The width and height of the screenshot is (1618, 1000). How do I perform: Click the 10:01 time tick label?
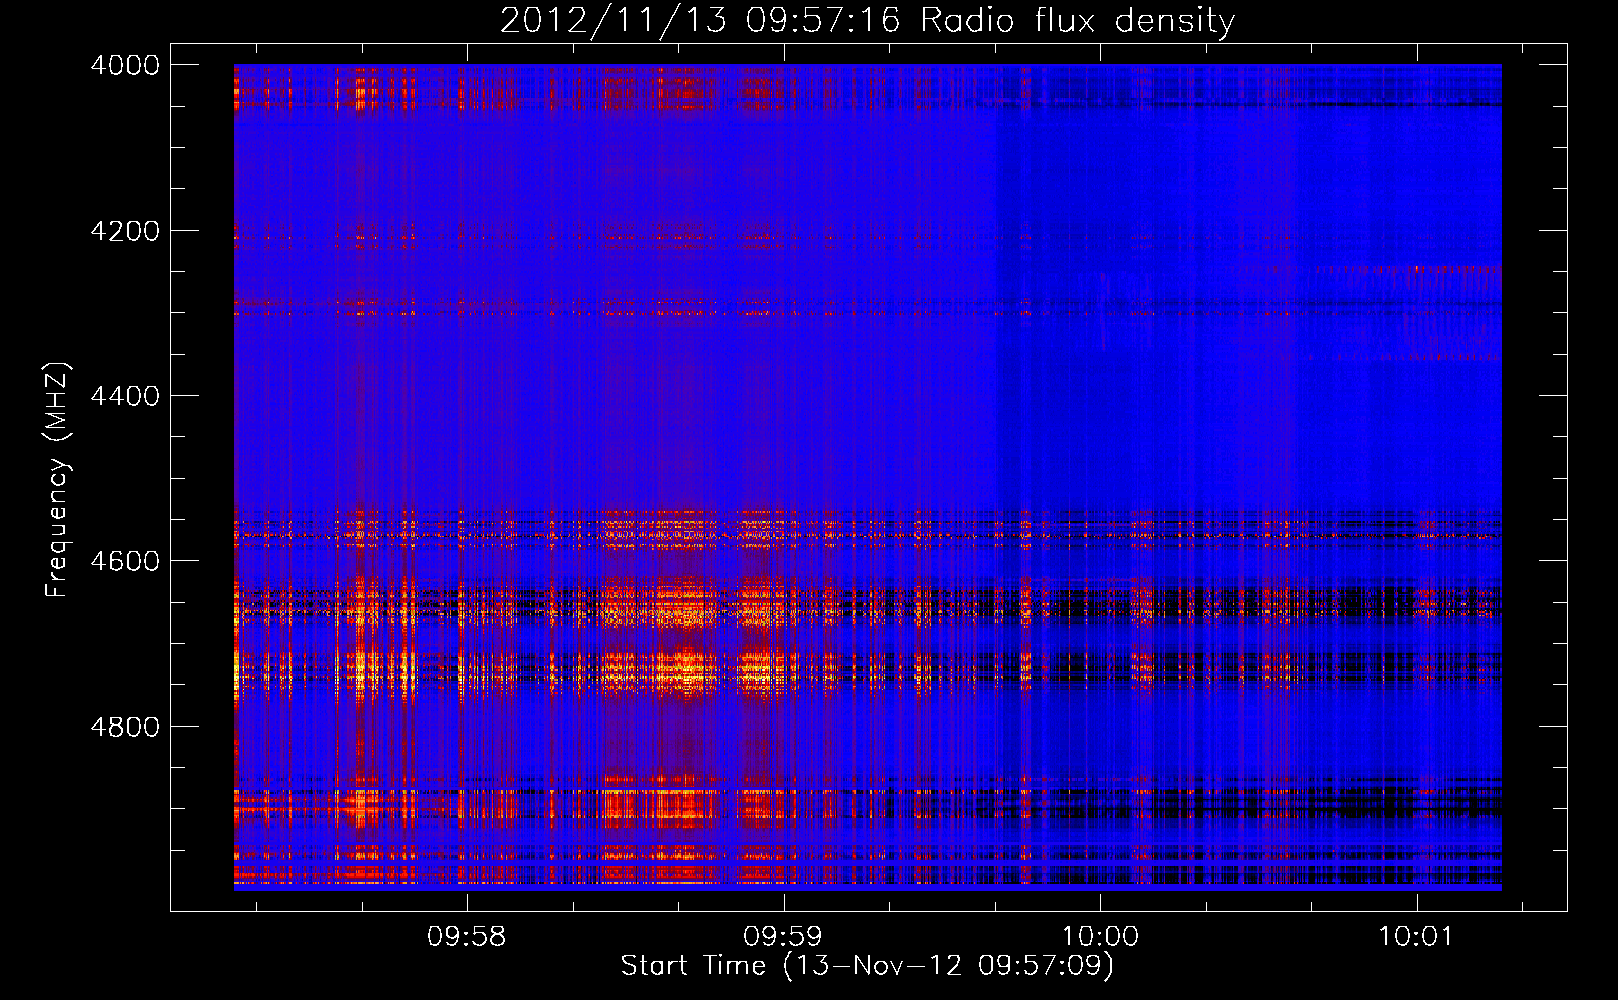pos(1416,937)
